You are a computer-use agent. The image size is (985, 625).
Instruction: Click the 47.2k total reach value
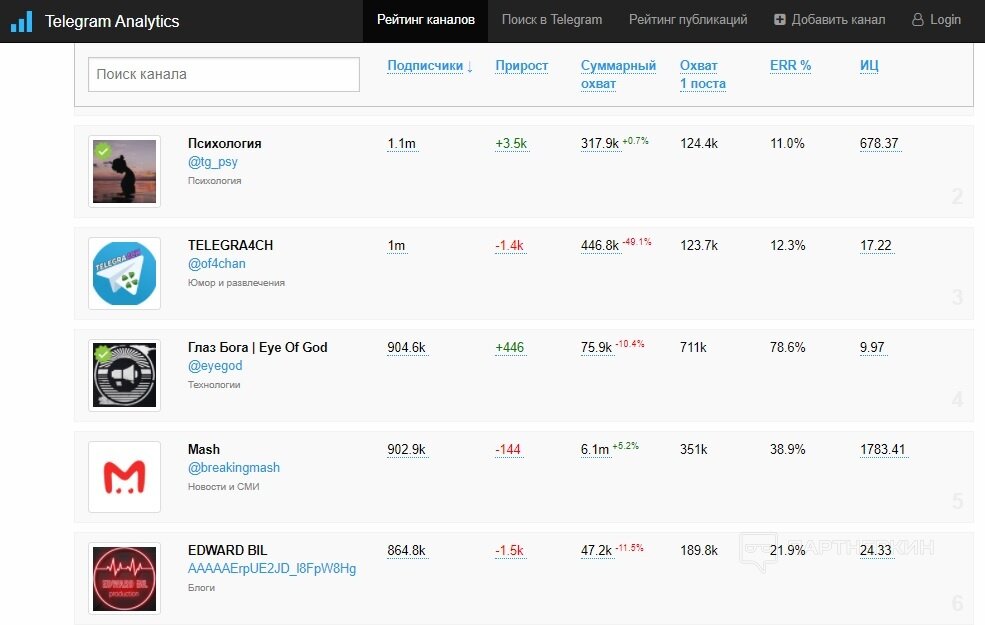(596, 550)
